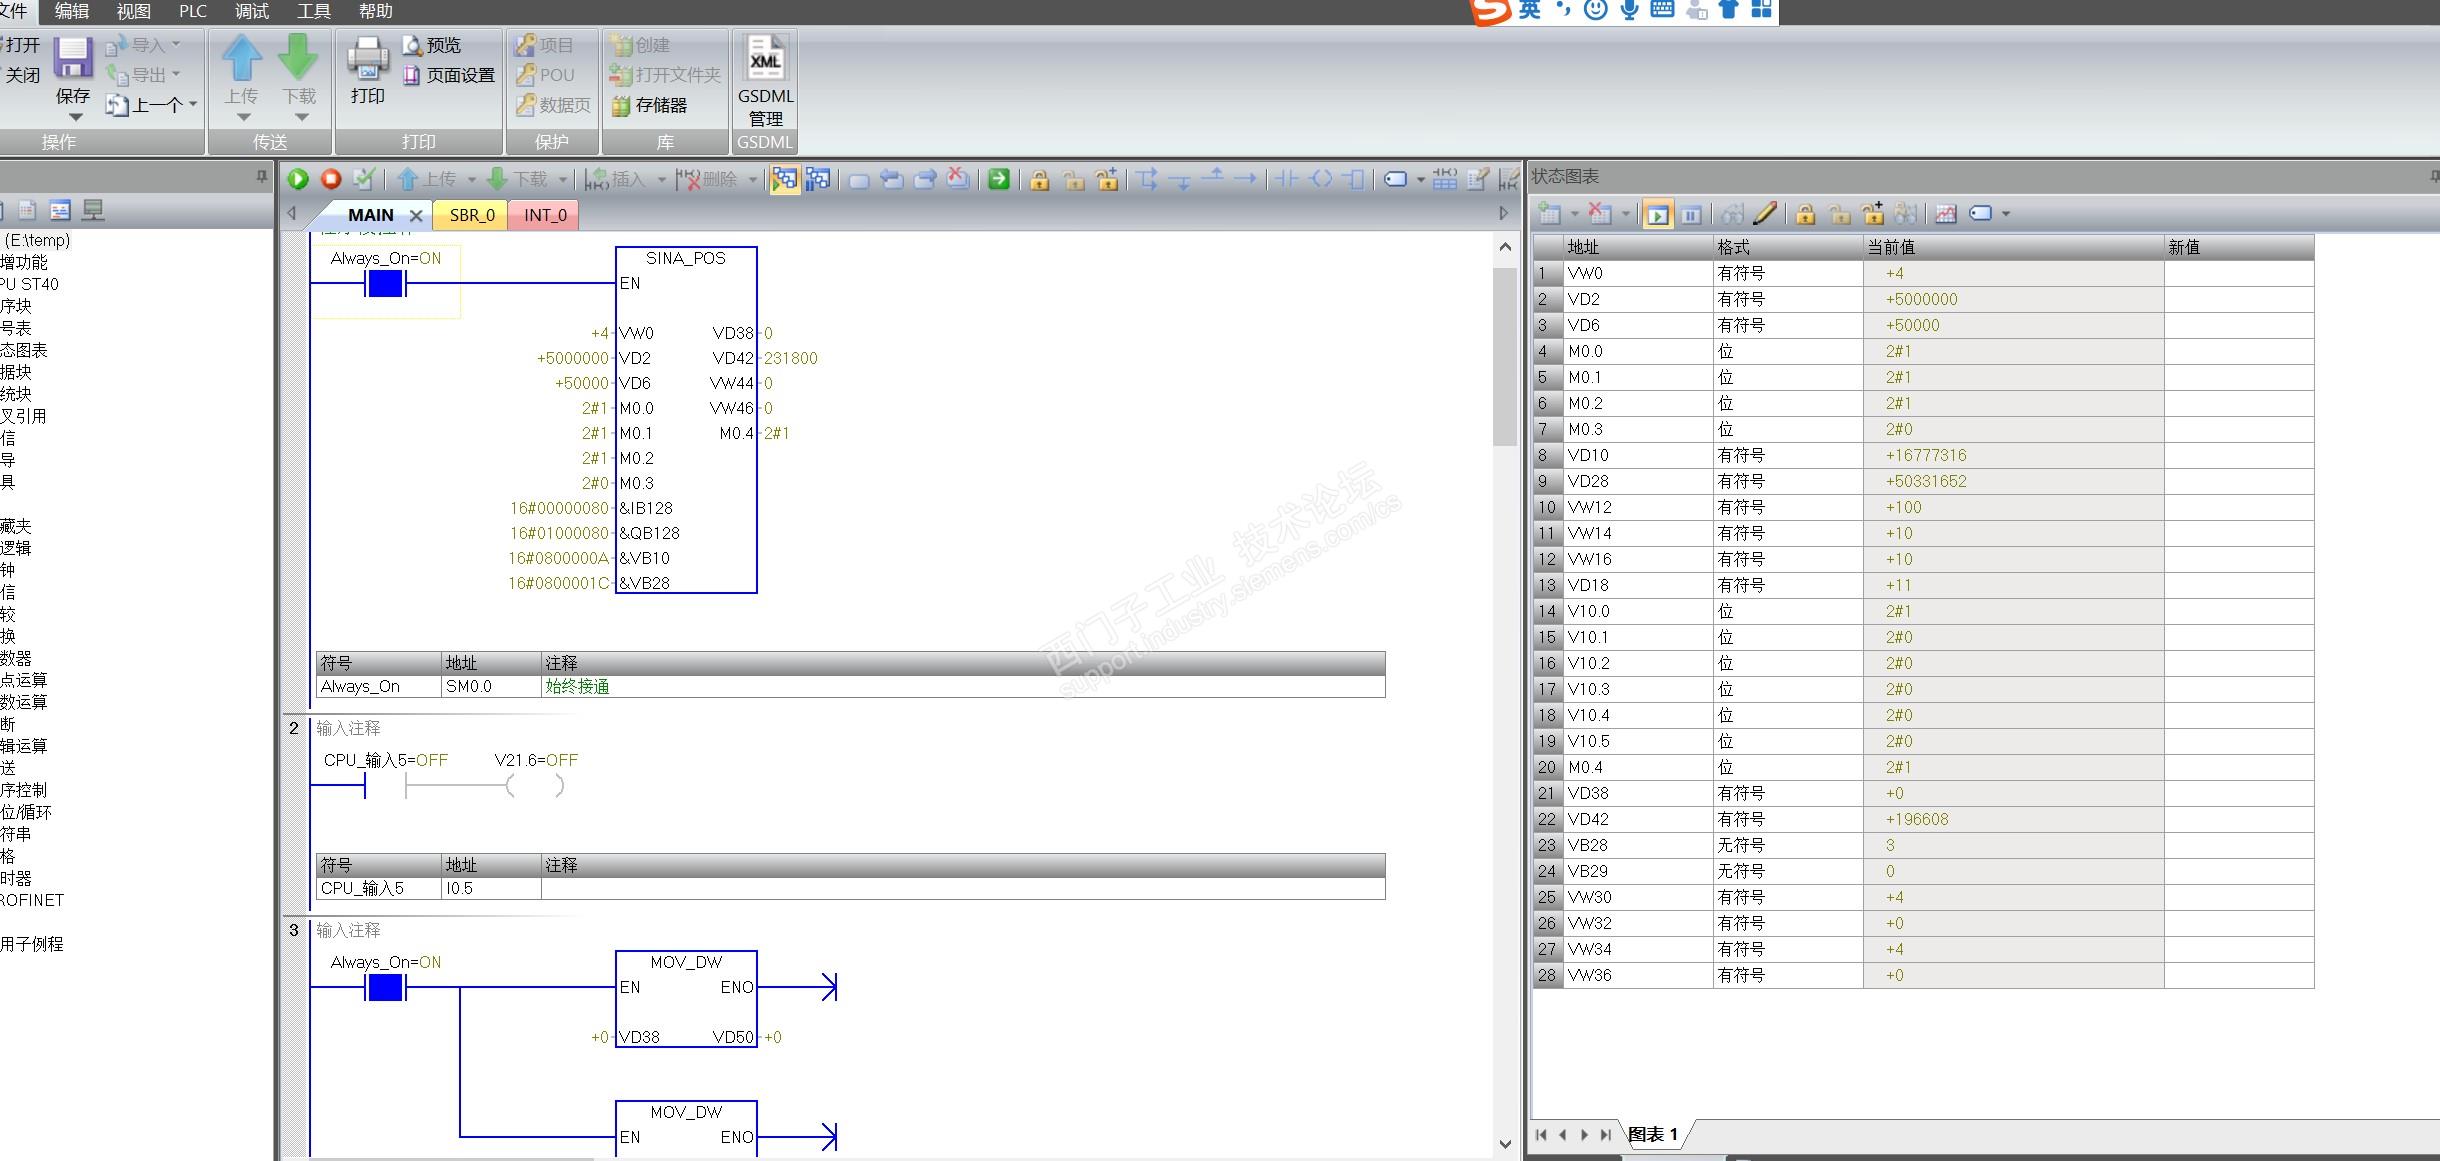Pause chart status monitoring

point(1691,214)
